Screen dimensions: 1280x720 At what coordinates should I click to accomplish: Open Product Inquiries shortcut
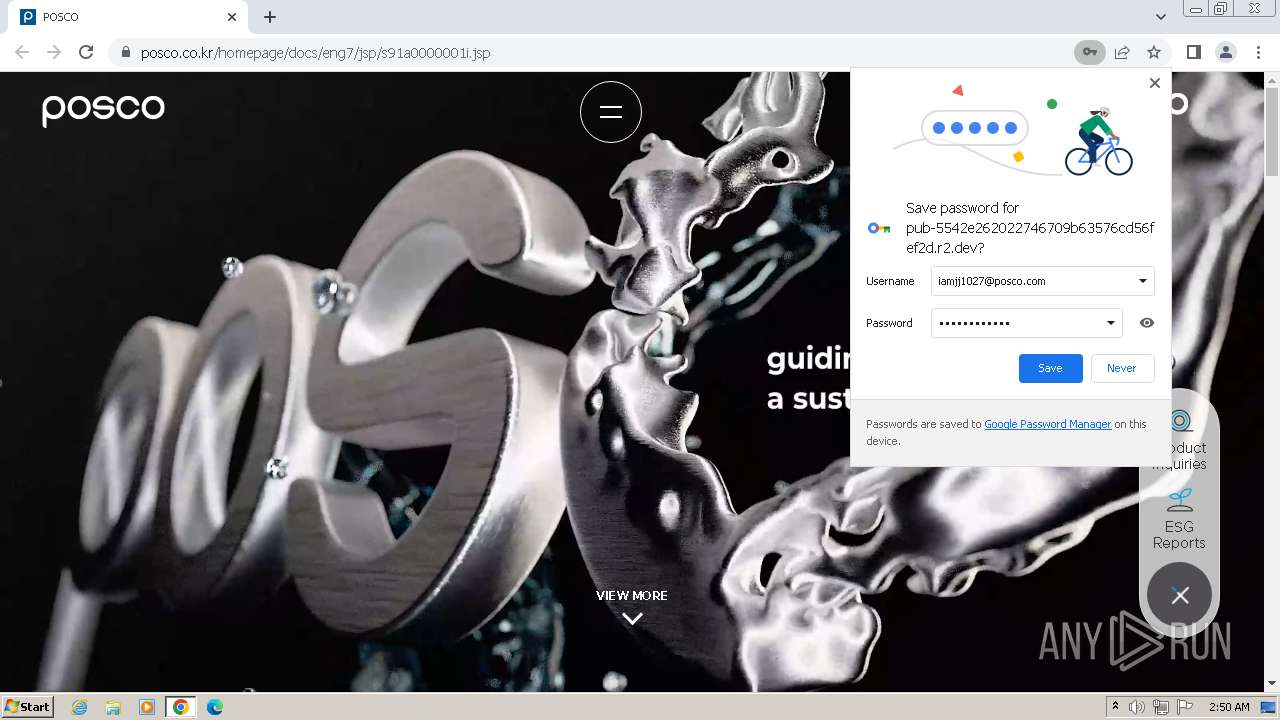coord(1180,441)
